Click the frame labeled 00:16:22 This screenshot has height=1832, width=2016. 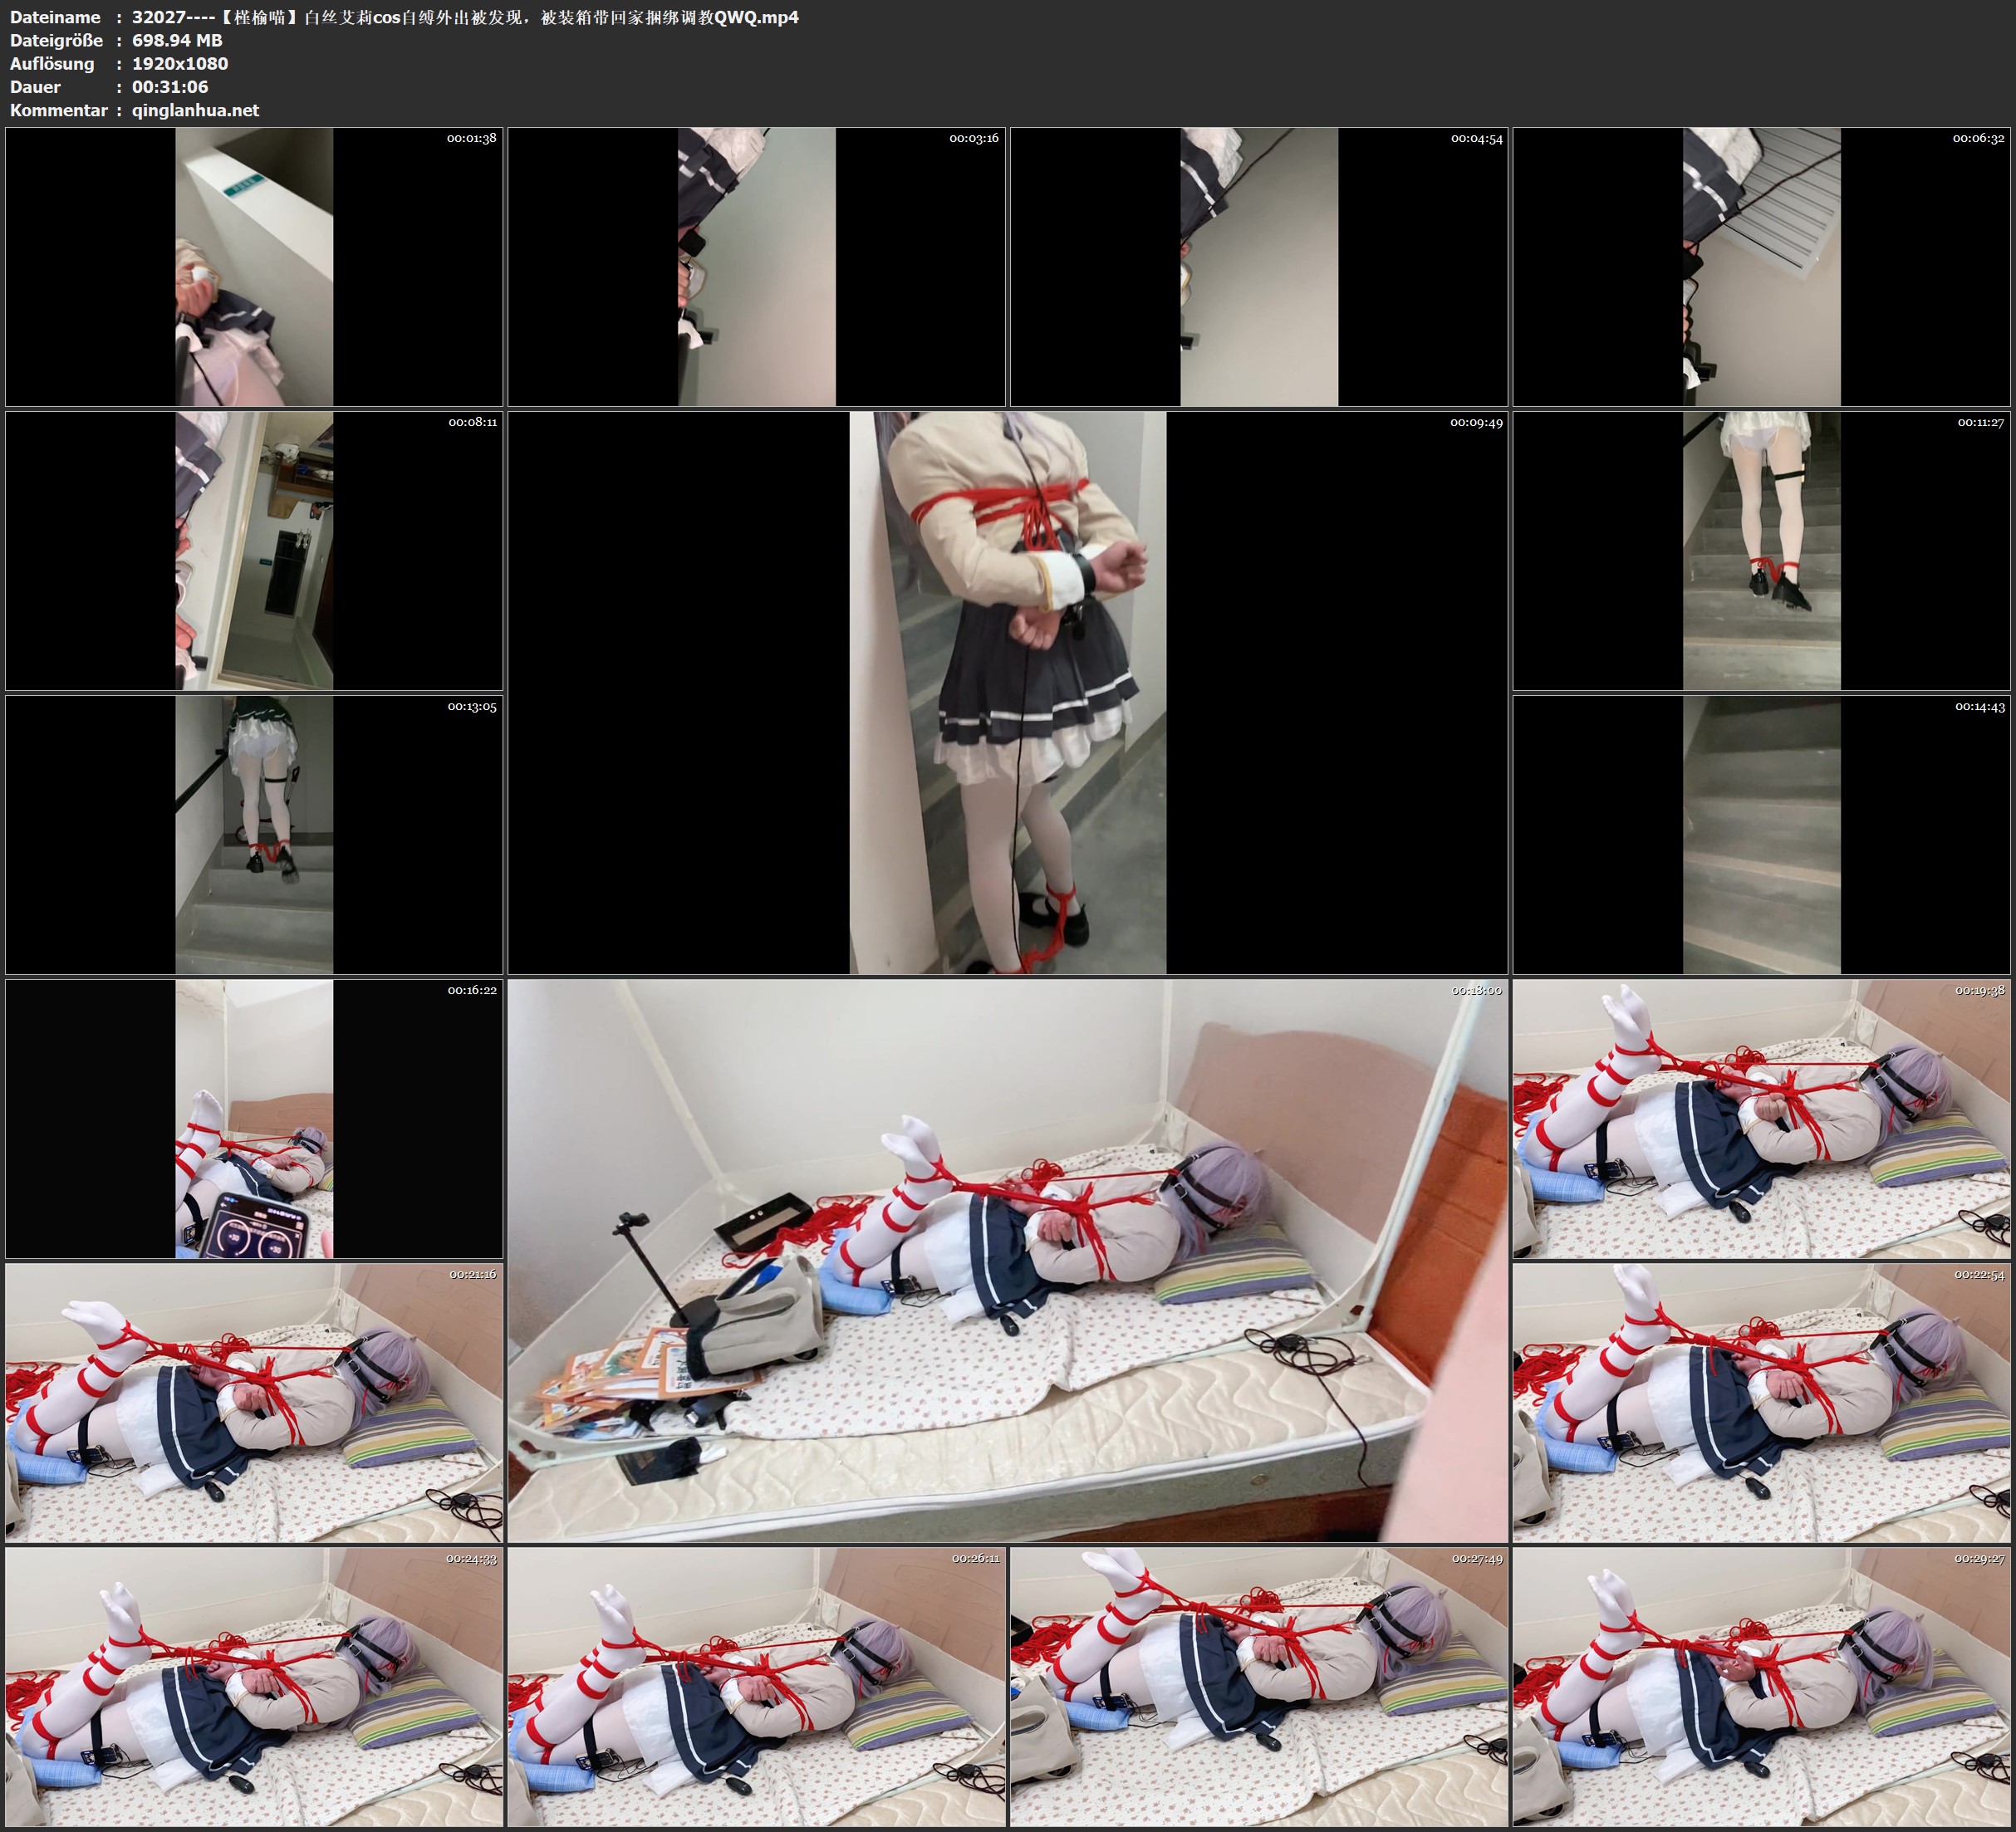254,1118
